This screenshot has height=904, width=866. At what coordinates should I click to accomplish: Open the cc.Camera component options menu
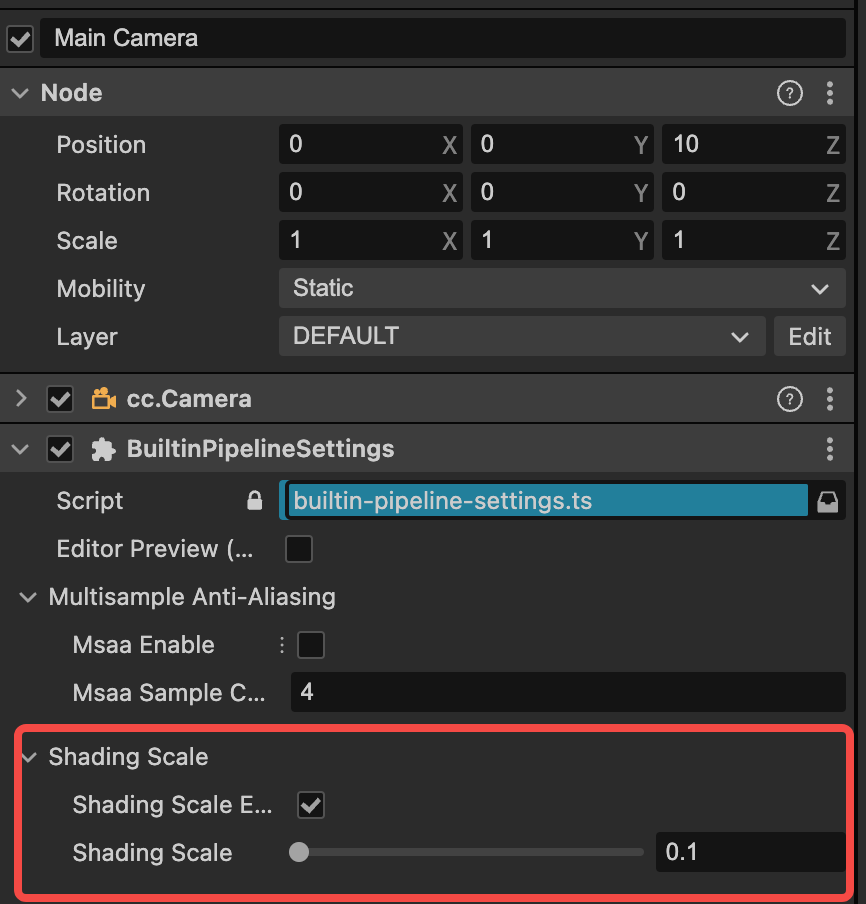[830, 400]
